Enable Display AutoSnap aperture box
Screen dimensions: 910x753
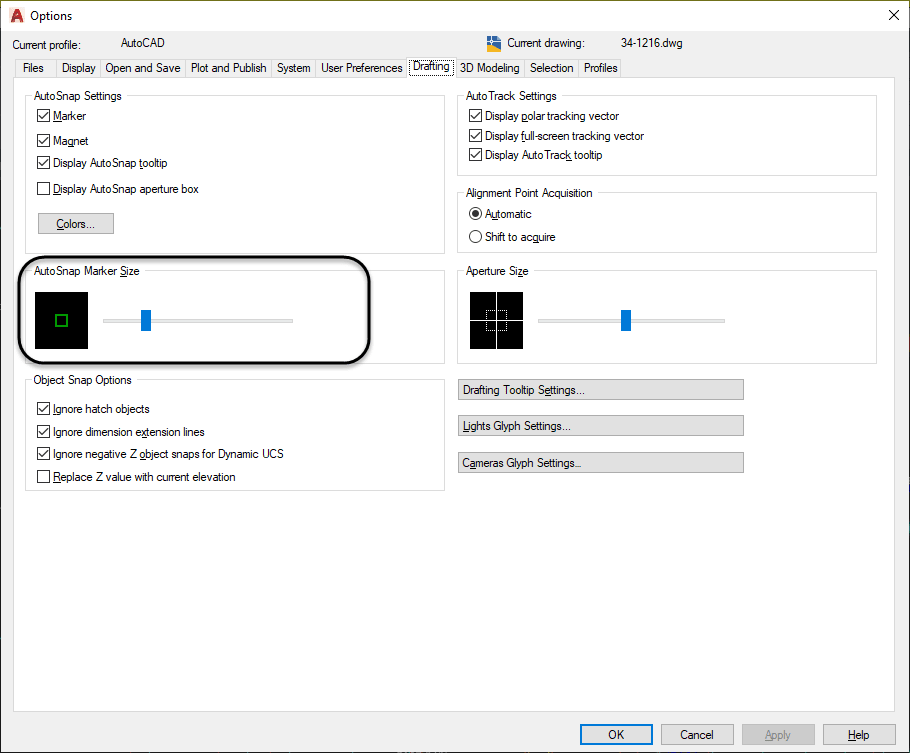coord(44,189)
